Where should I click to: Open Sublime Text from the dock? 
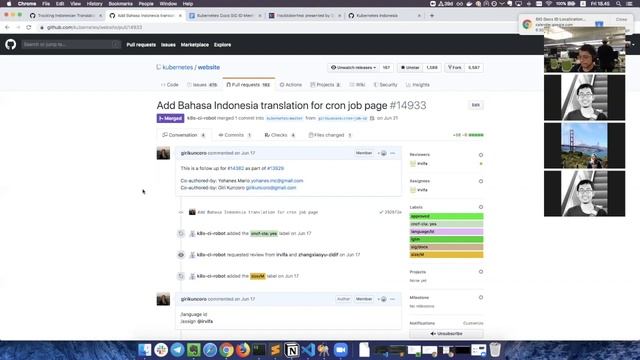[x=276, y=350]
